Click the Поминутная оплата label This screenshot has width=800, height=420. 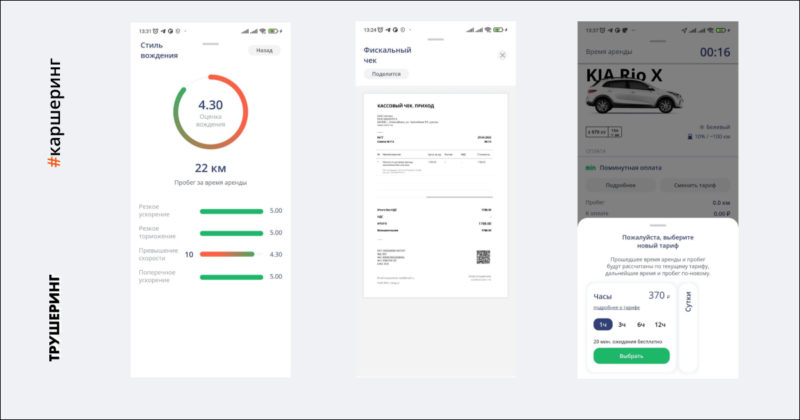(630, 168)
